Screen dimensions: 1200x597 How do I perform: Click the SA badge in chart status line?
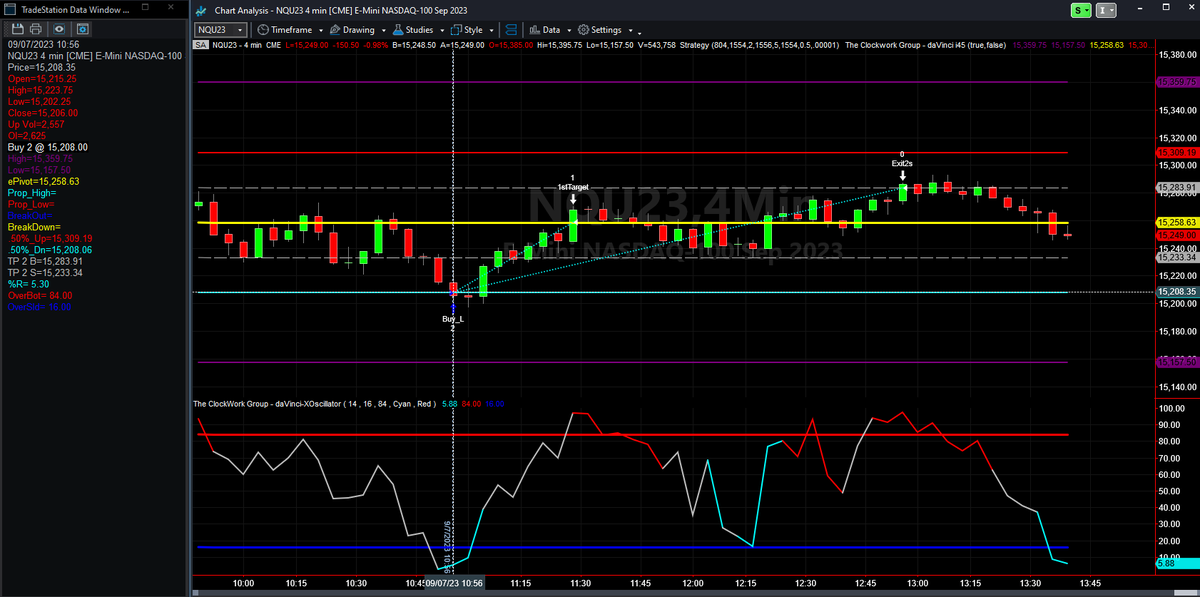pos(201,45)
